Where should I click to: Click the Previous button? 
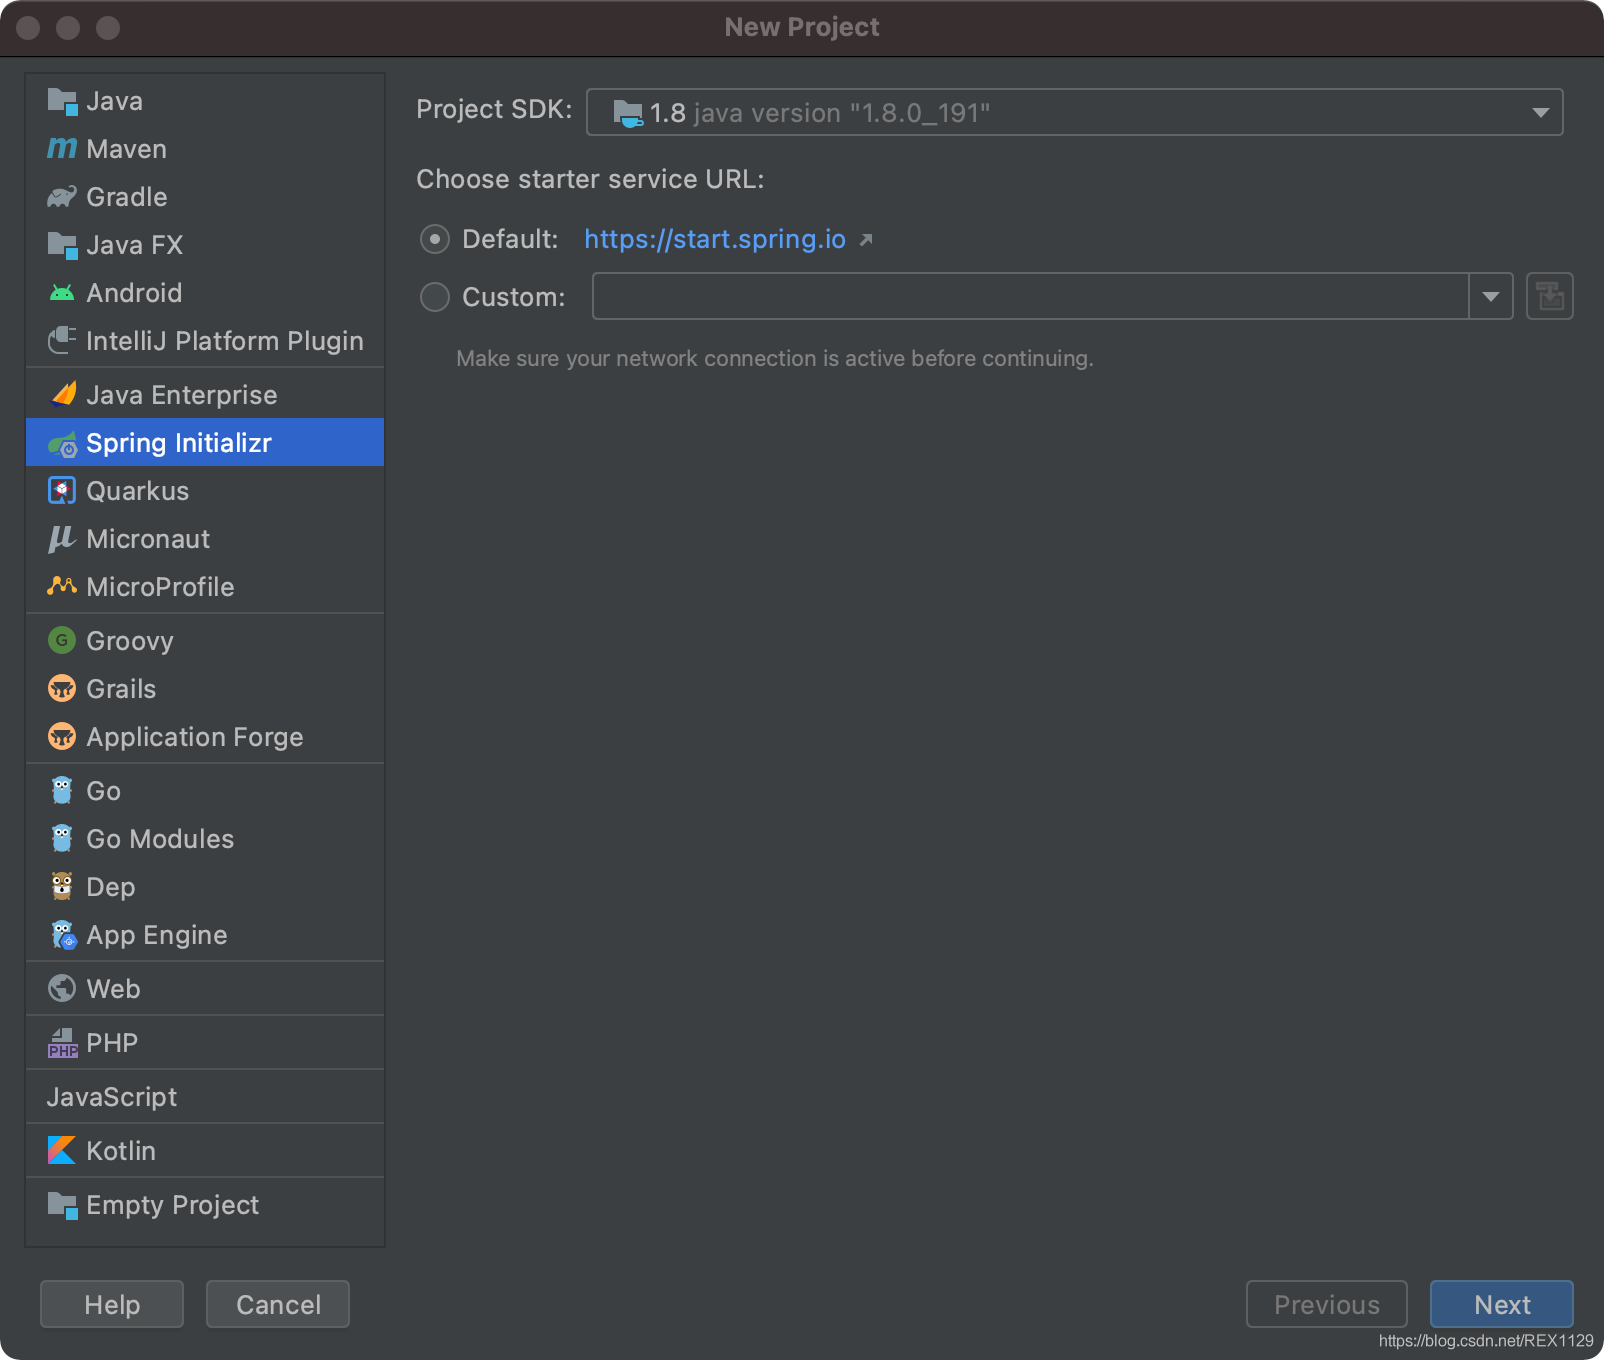coord(1327,1304)
